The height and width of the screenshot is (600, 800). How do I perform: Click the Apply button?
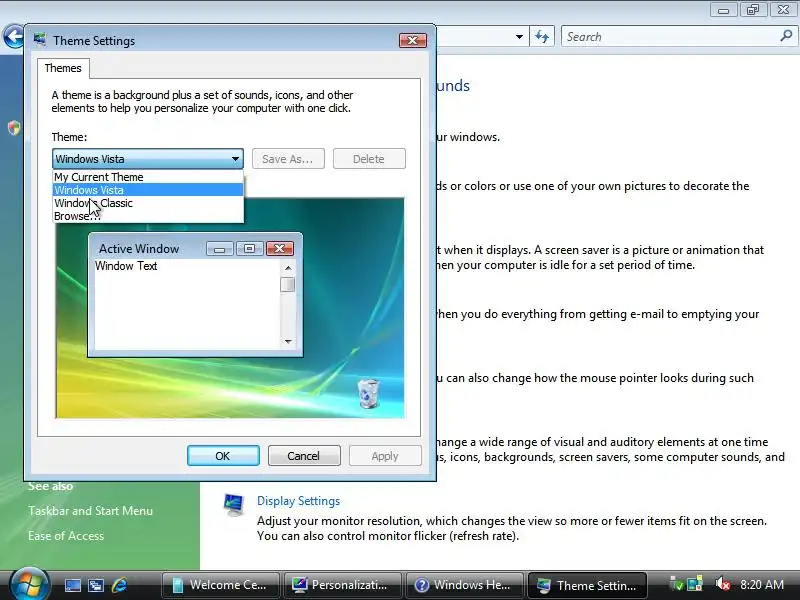point(385,456)
